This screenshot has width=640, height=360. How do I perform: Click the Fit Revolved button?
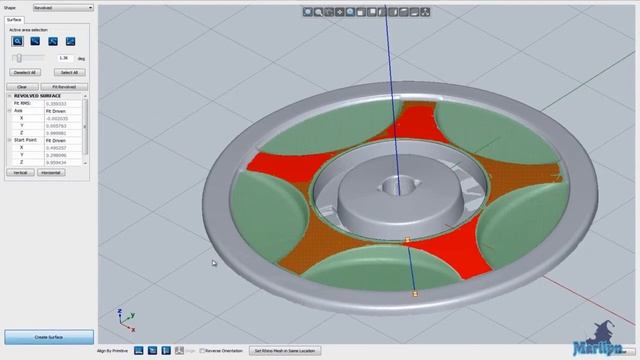[64, 87]
